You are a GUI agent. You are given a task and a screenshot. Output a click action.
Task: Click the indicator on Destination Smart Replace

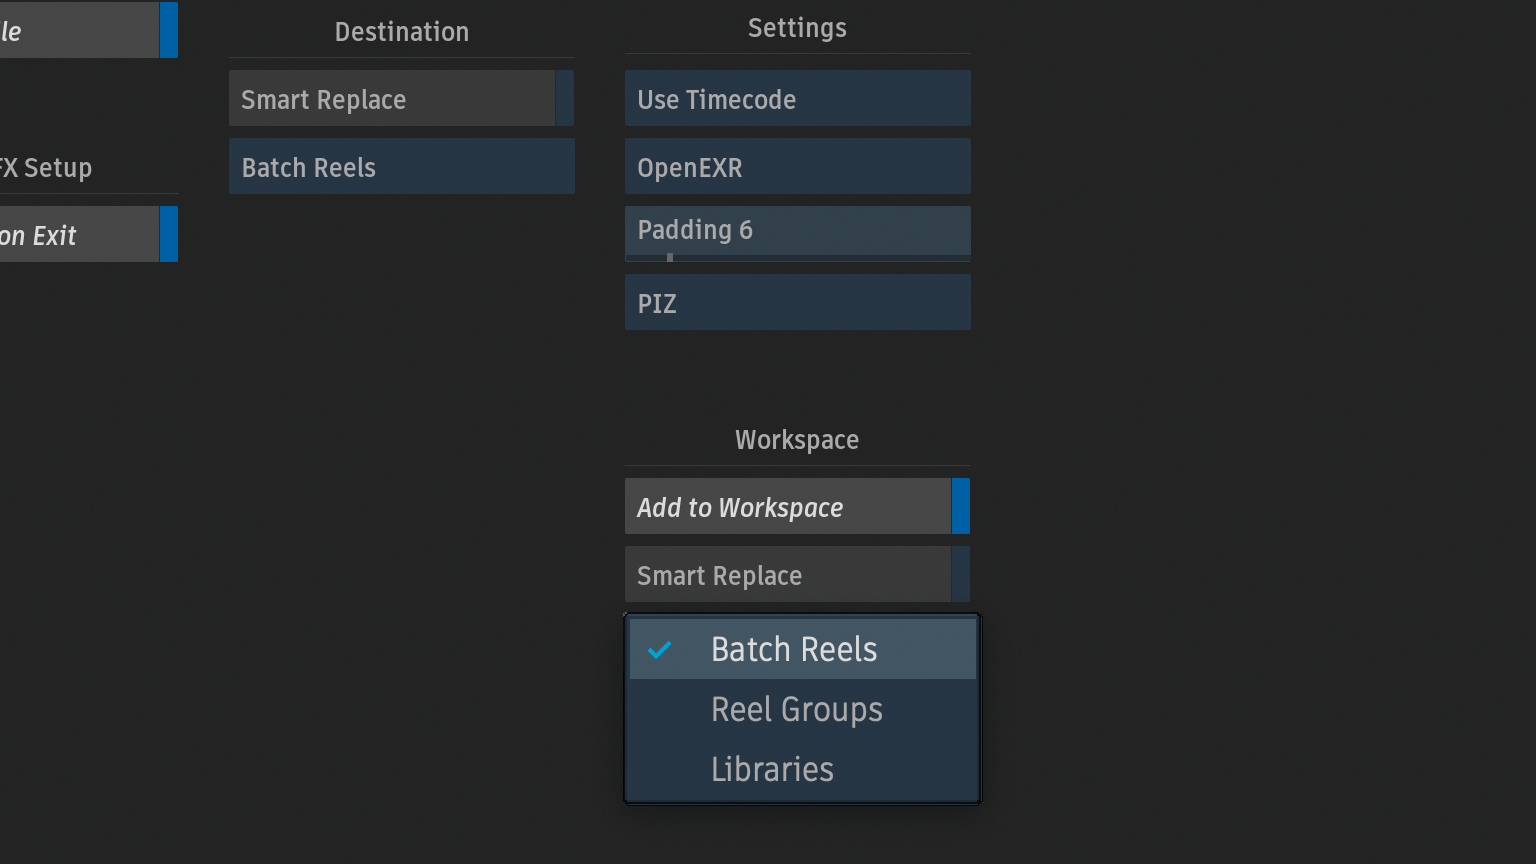565,99
